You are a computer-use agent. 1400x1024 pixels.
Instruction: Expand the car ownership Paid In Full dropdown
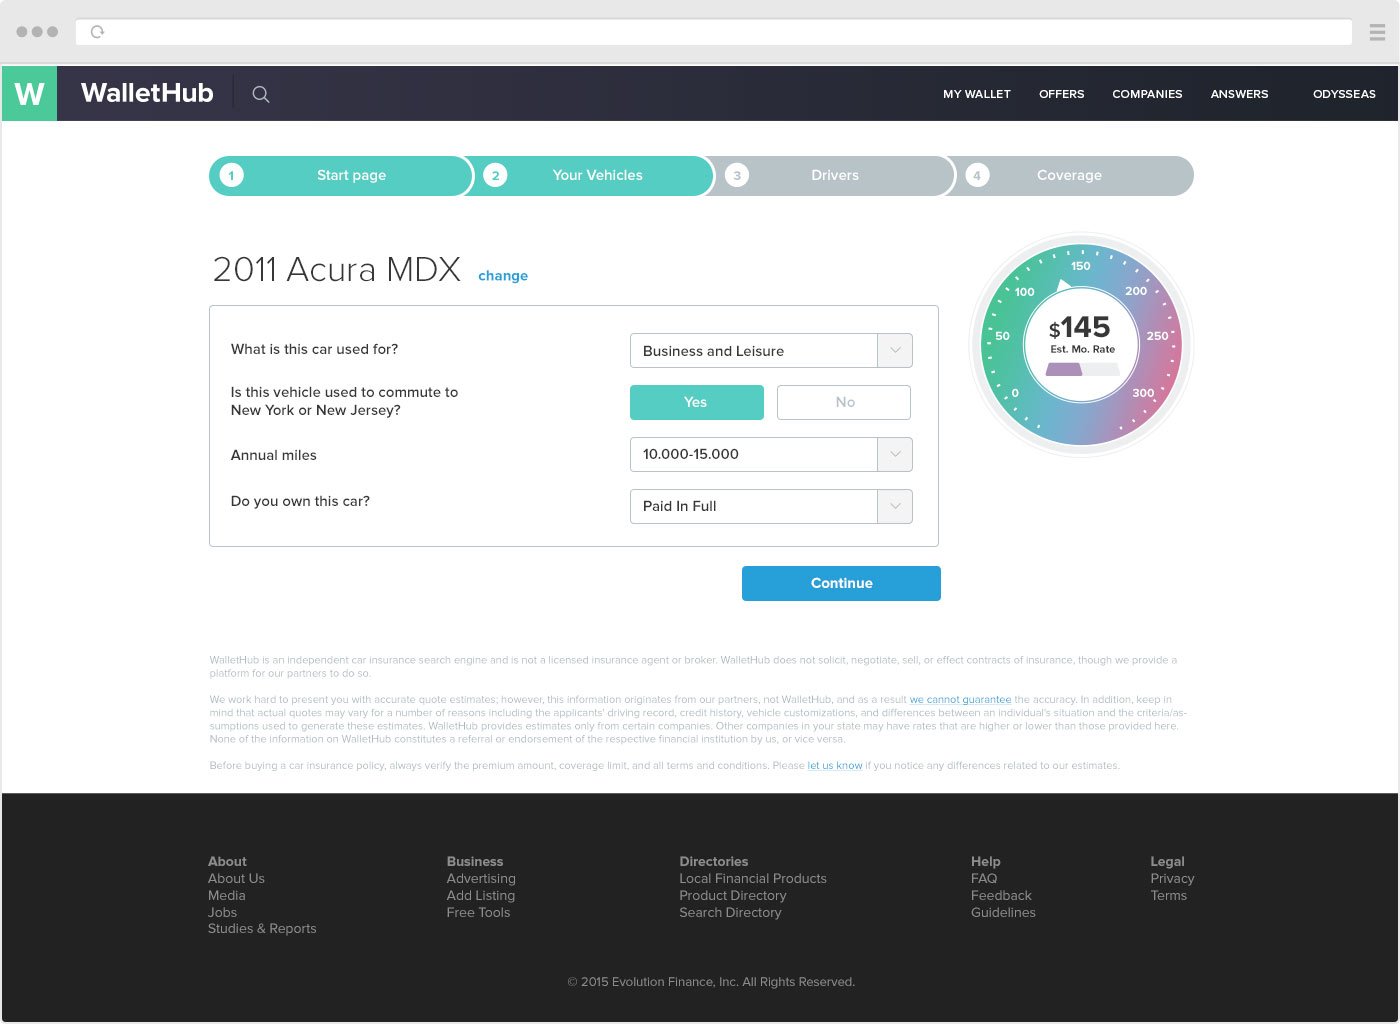[895, 506]
